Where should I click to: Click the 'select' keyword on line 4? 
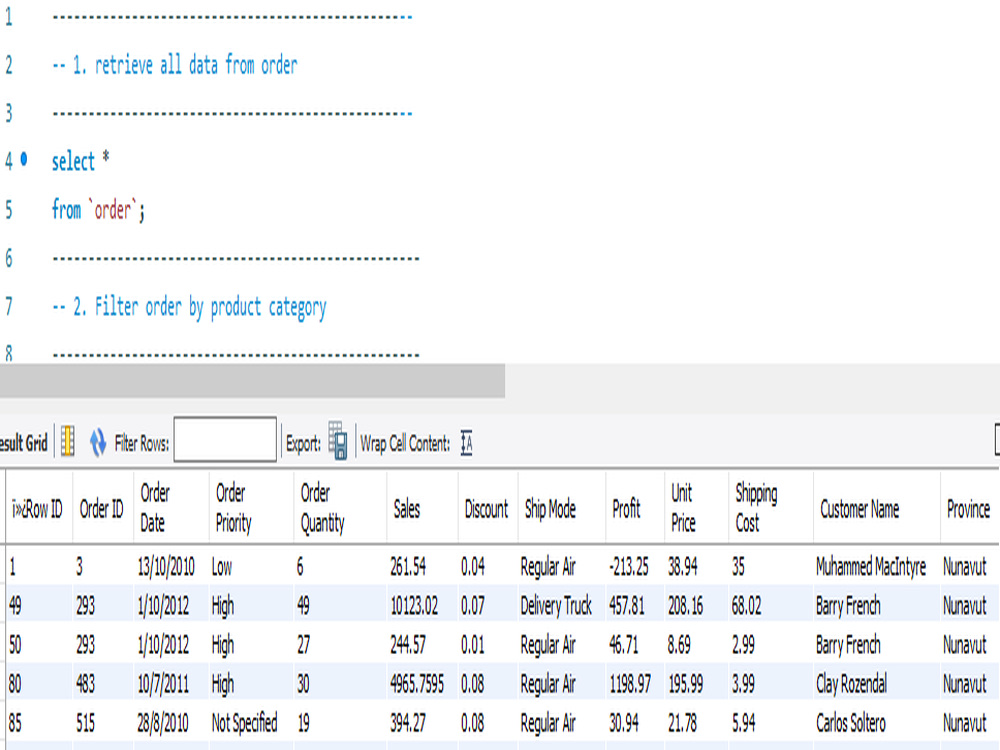click(73, 161)
